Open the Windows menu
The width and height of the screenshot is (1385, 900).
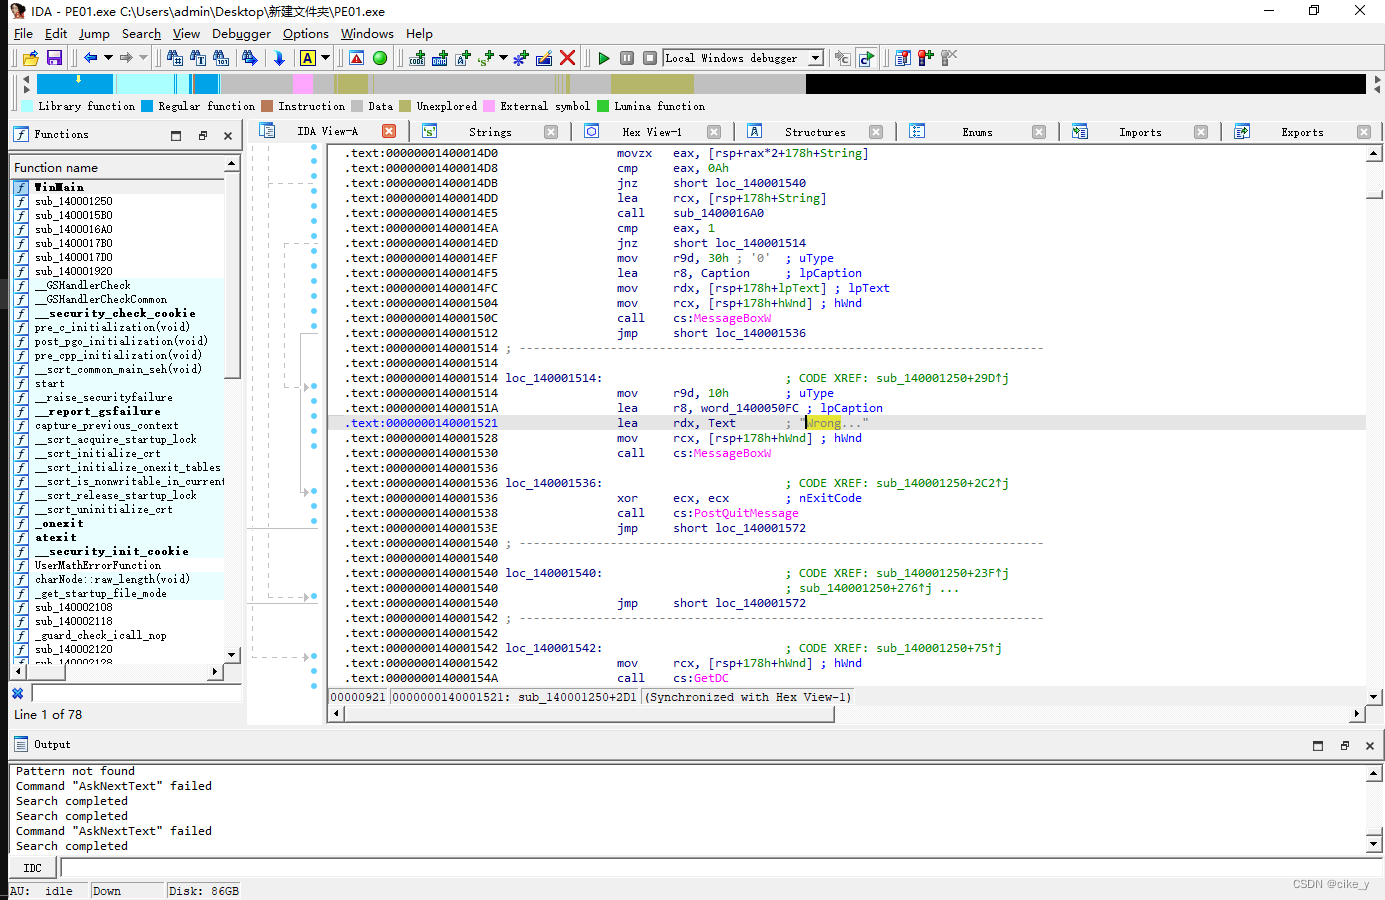pyautogui.click(x=367, y=33)
